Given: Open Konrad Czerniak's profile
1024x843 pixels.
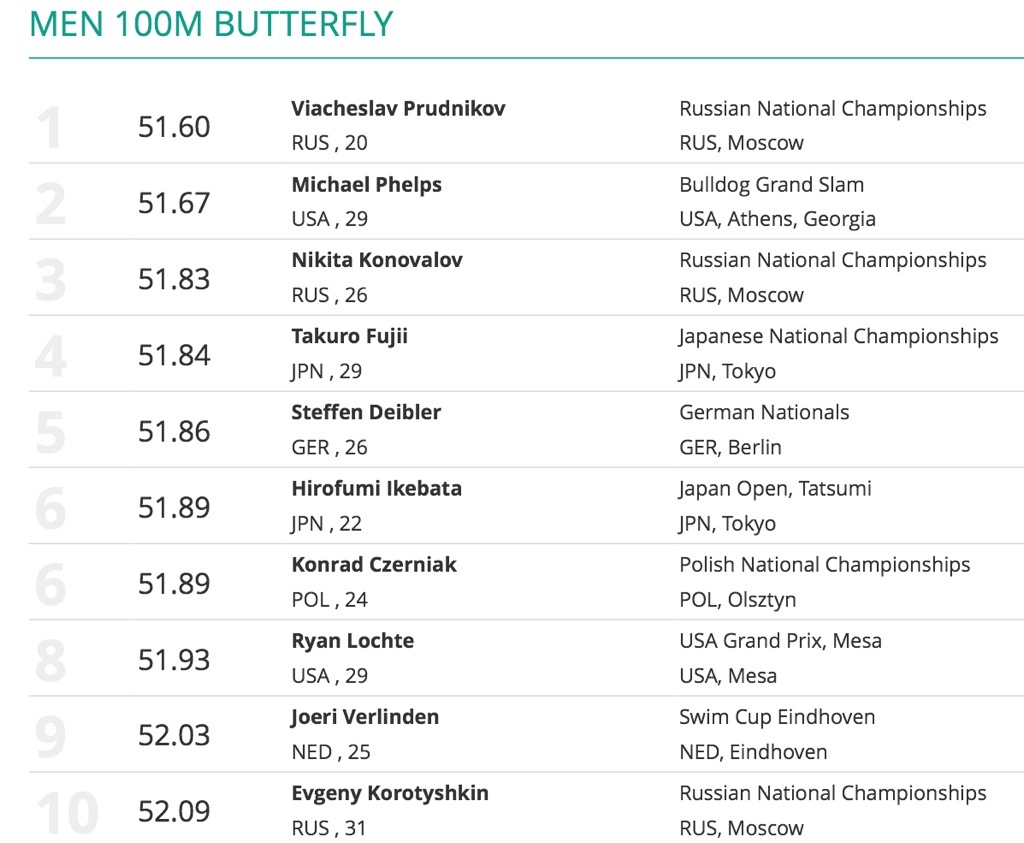Looking at the screenshot, I should pos(374,564).
